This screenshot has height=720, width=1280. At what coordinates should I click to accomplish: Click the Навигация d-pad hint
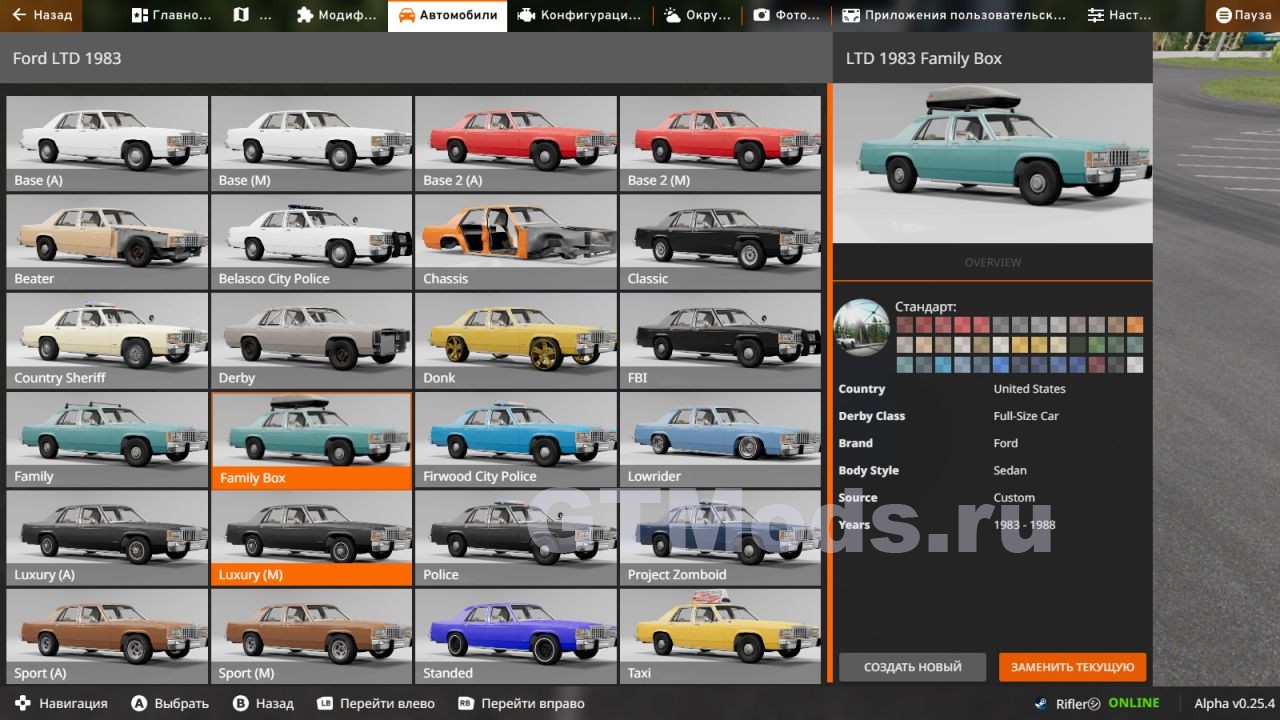click(x=61, y=703)
